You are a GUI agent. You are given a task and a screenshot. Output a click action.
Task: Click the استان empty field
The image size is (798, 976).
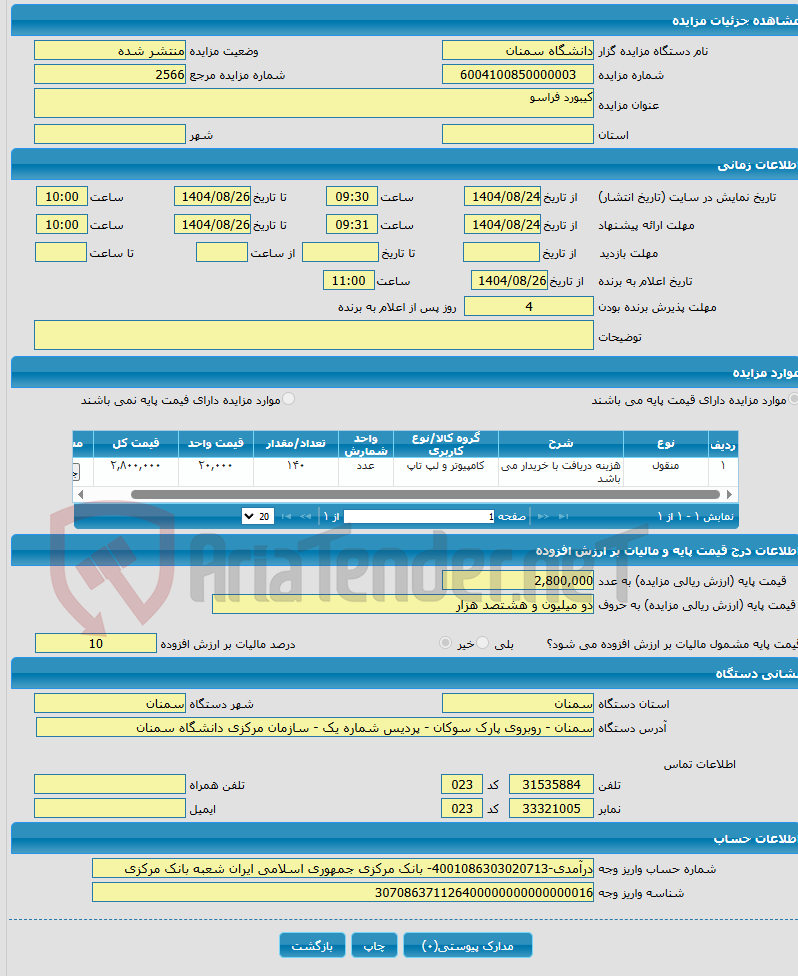(x=518, y=134)
